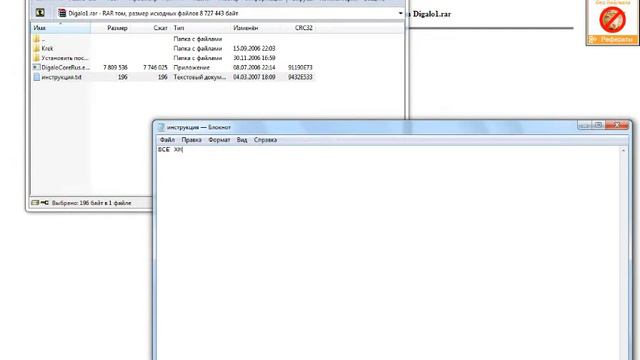Click the 'Digalo1.rar' heading in browser page

(432, 14)
